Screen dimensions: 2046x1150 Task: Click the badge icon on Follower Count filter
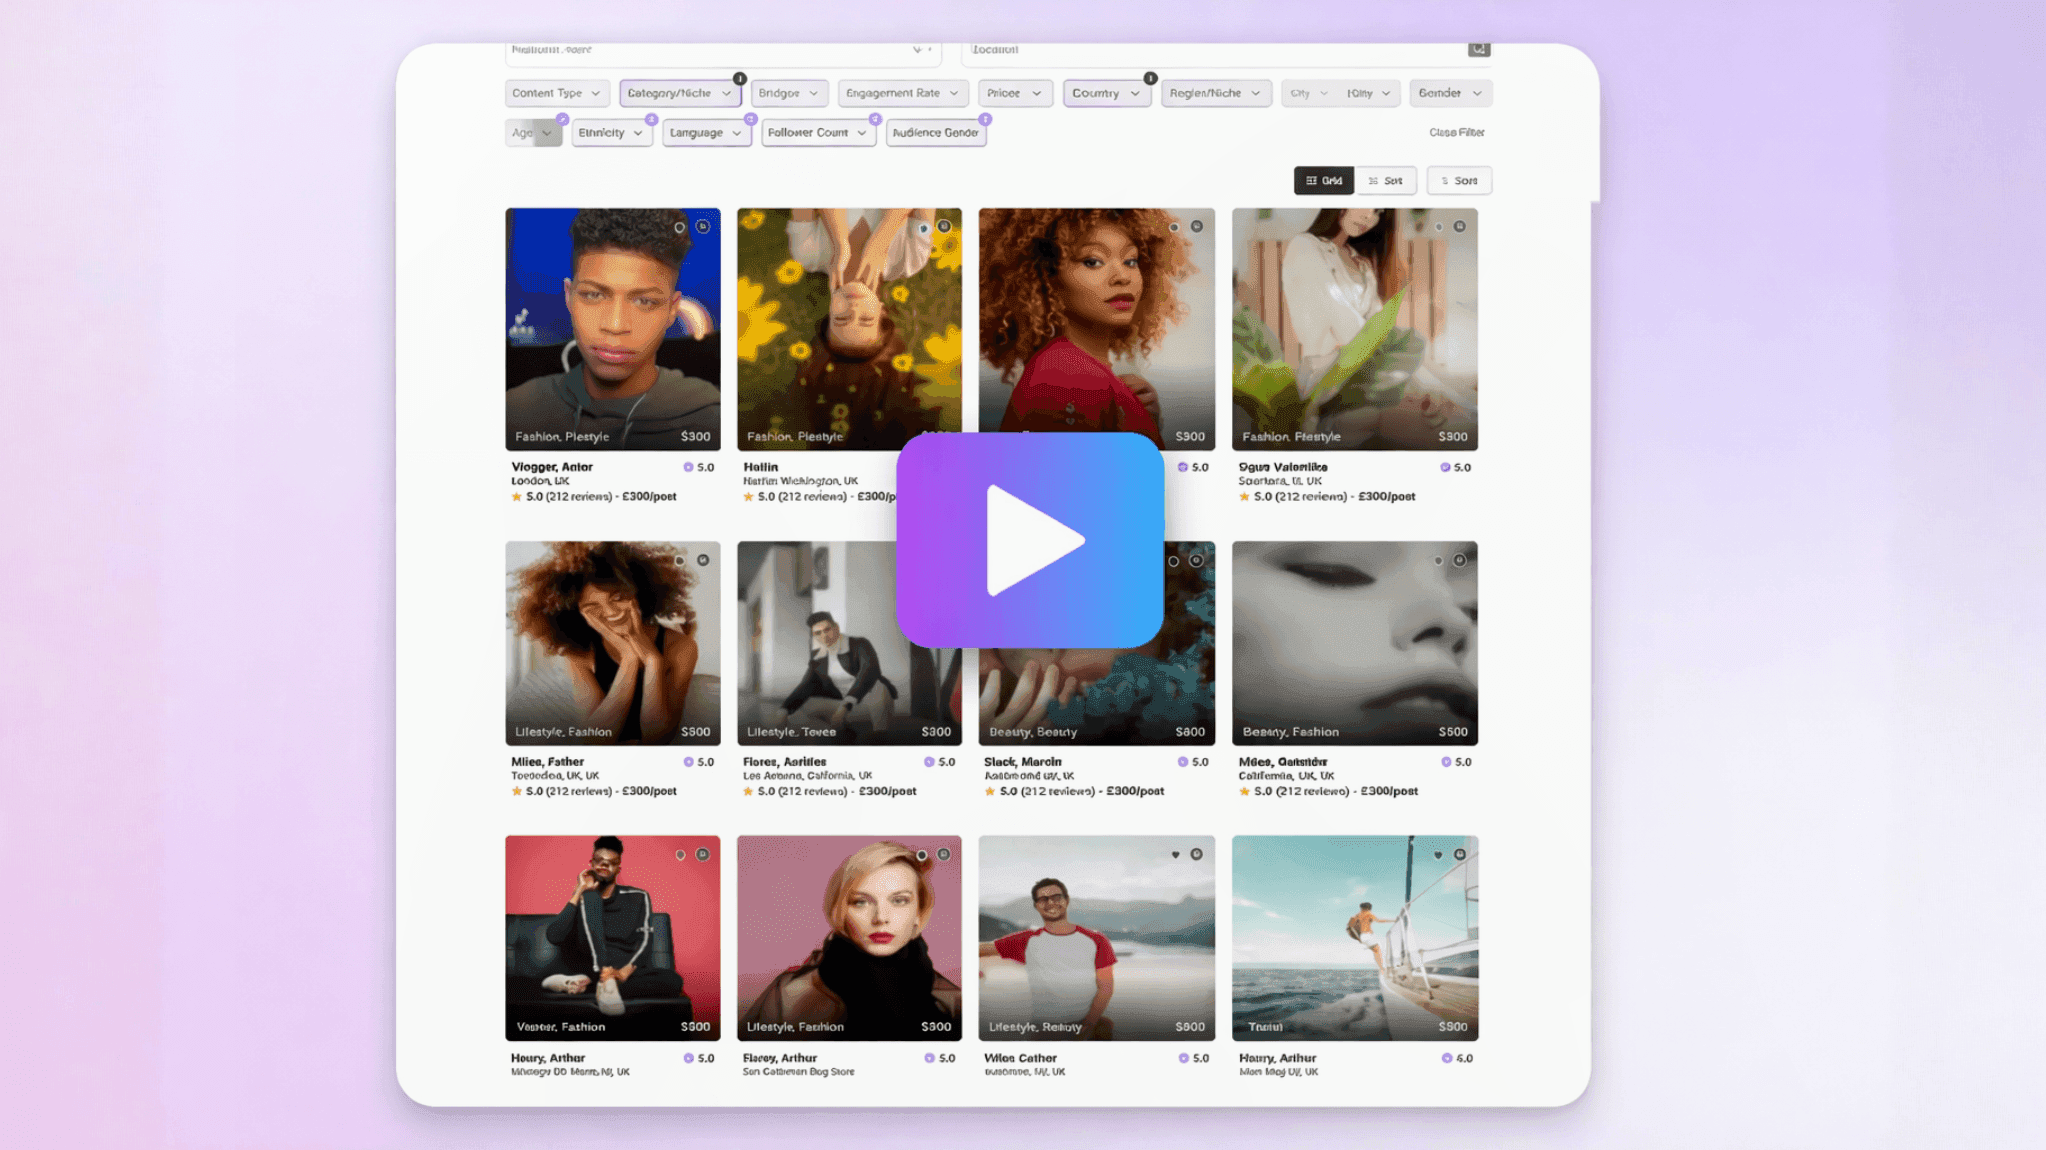(875, 119)
